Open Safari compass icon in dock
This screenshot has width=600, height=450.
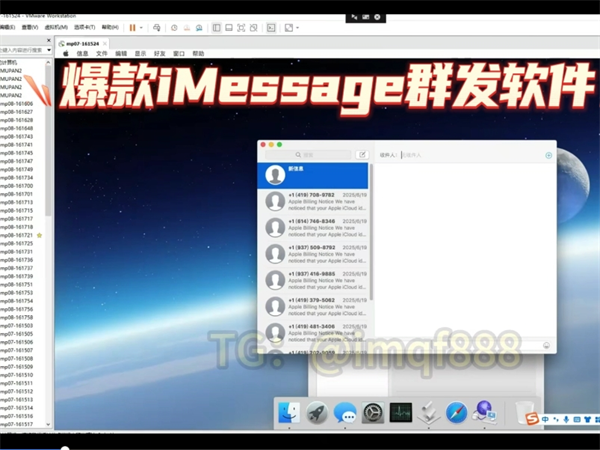click(456, 412)
